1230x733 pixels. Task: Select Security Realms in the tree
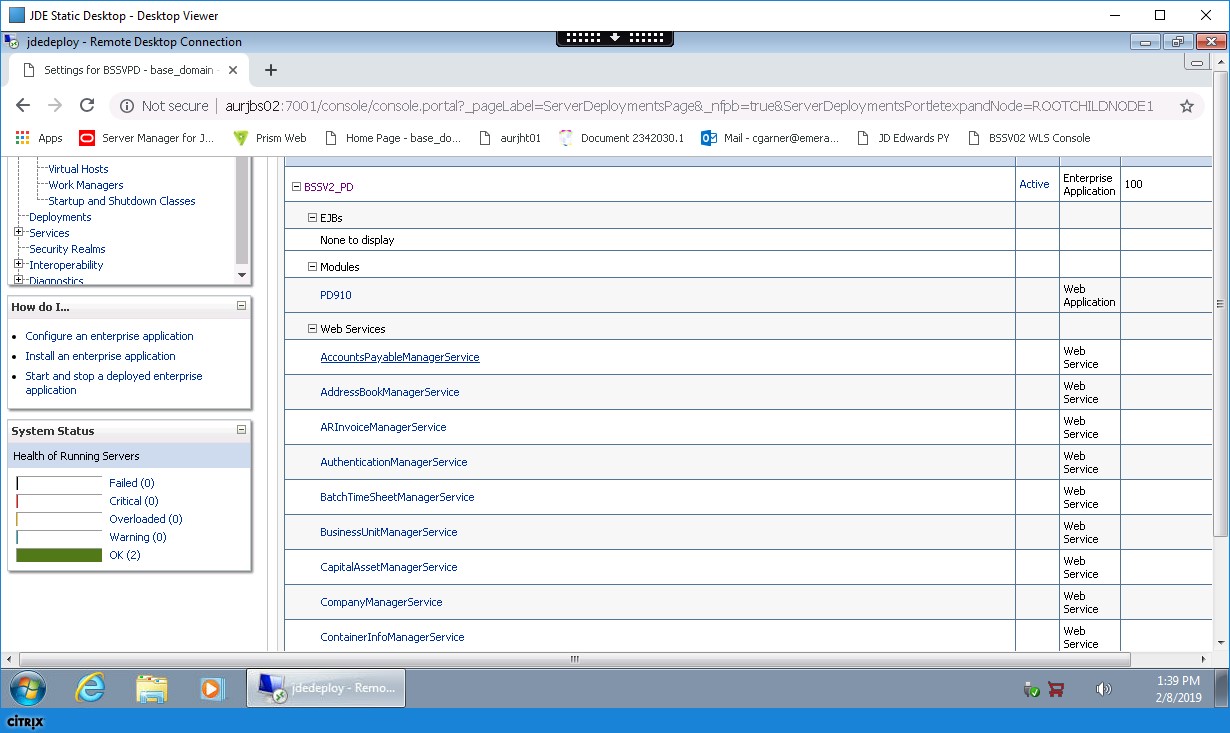point(67,249)
